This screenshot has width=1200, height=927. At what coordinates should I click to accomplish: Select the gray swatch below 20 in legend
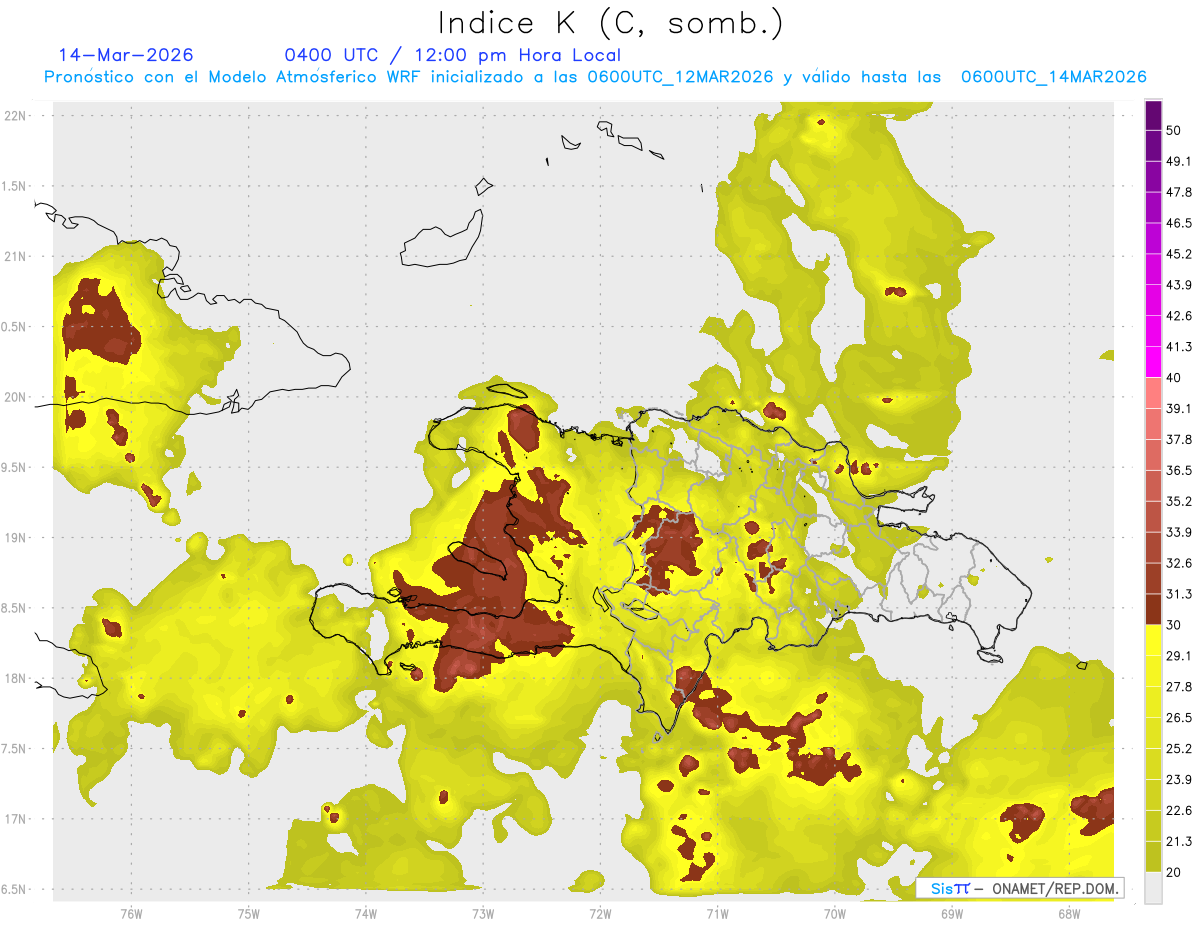tap(1153, 888)
